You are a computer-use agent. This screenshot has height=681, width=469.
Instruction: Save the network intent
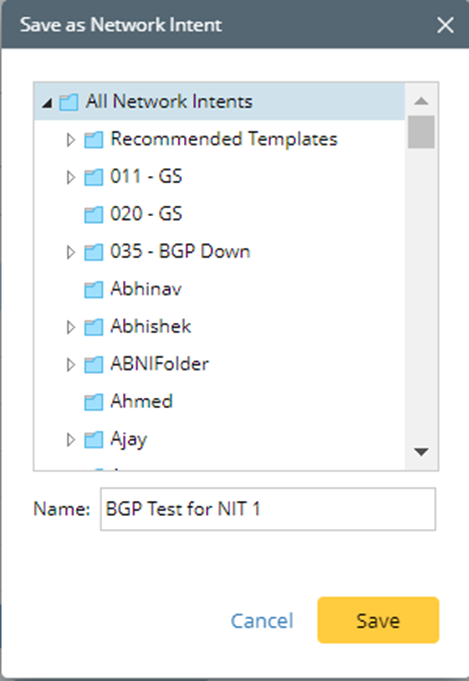[378, 620]
